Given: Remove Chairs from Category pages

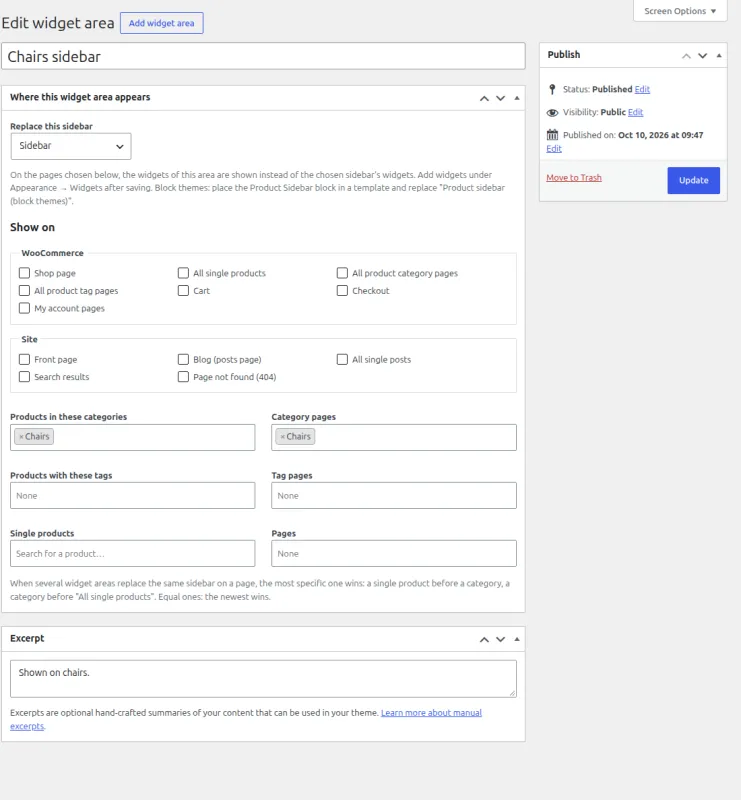Looking at the screenshot, I should (x=282, y=437).
